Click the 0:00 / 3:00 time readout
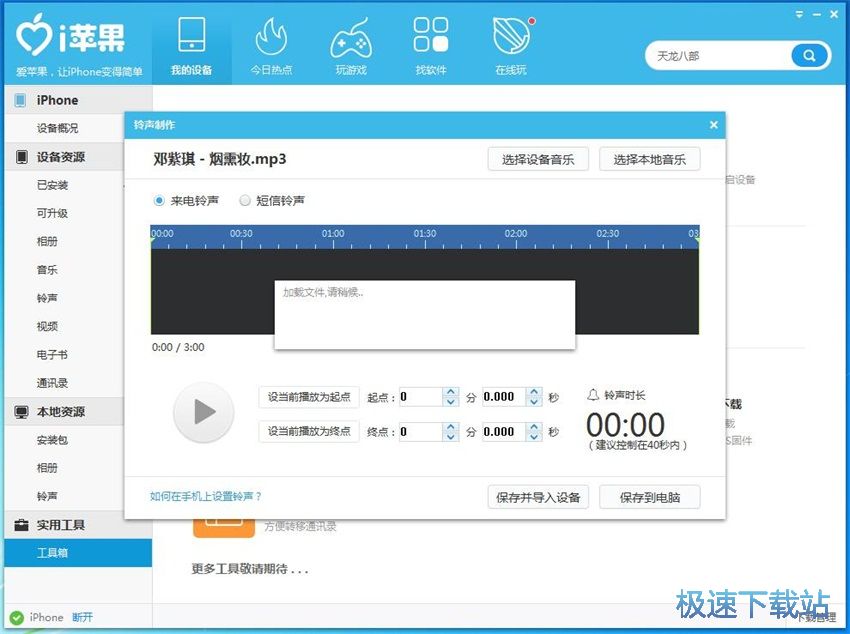Screen dimensions: 850x634 point(178,347)
